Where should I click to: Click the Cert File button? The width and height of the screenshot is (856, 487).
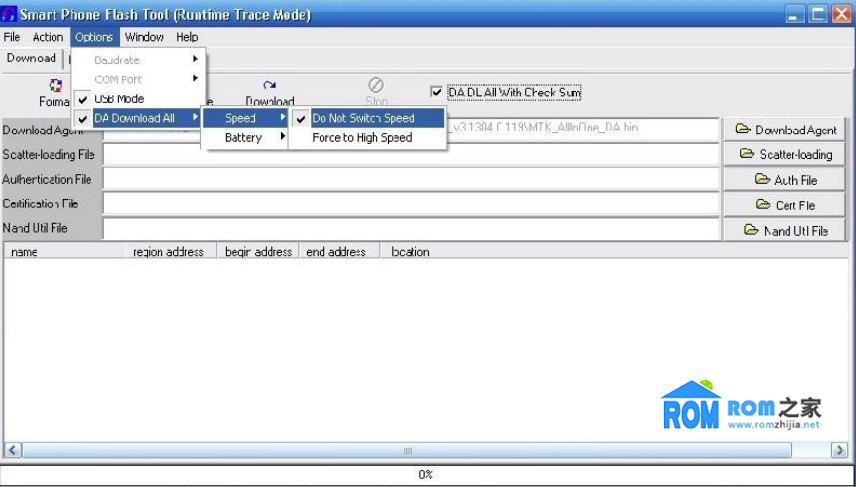(x=784, y=205)
